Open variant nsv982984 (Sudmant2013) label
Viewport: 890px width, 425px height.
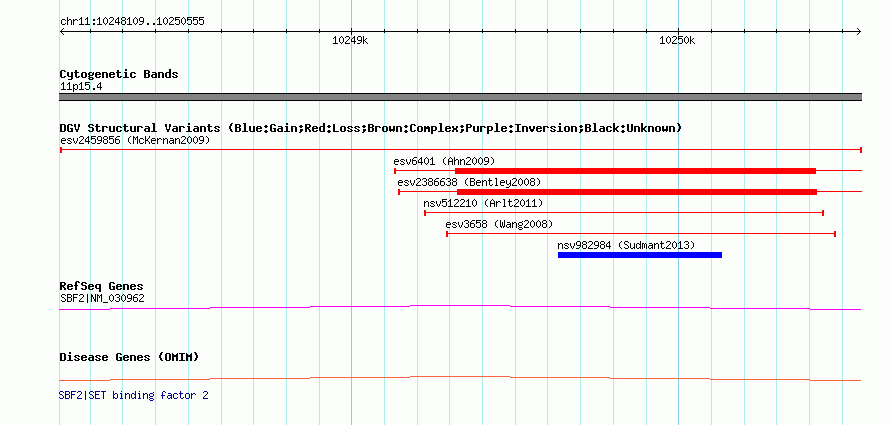626,246
